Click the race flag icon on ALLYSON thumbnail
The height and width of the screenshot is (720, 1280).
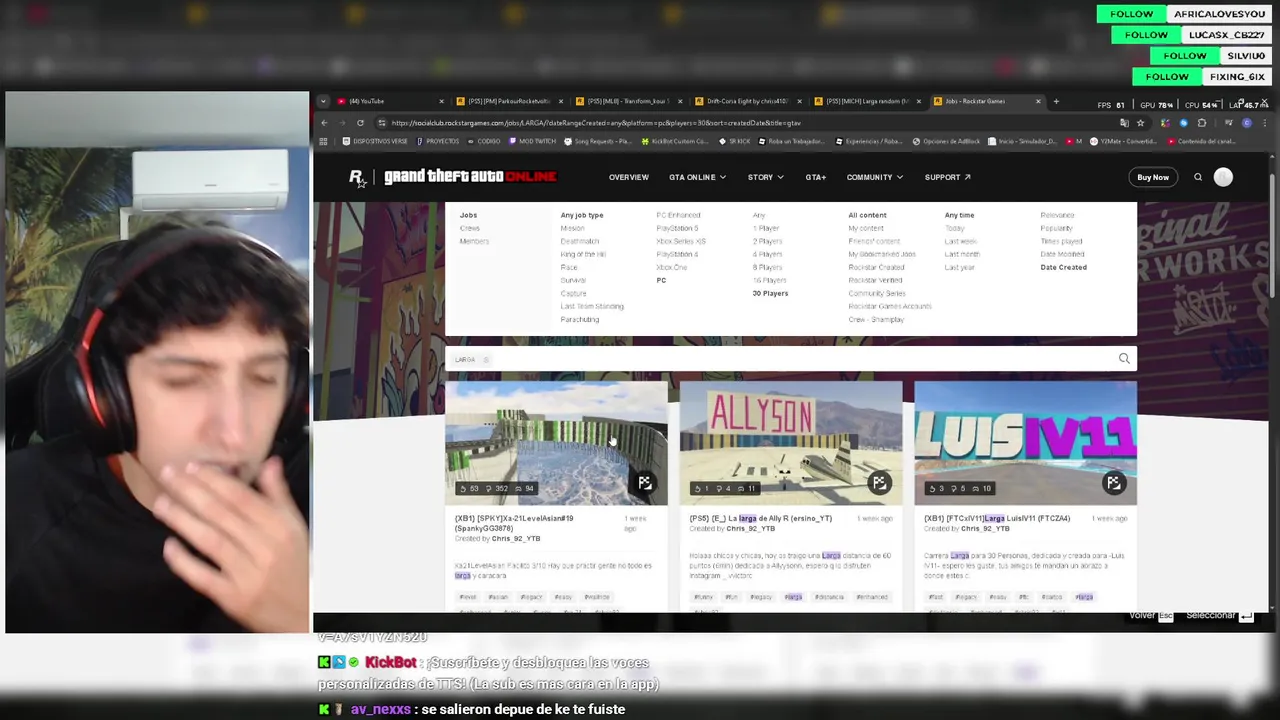point(879,483)
